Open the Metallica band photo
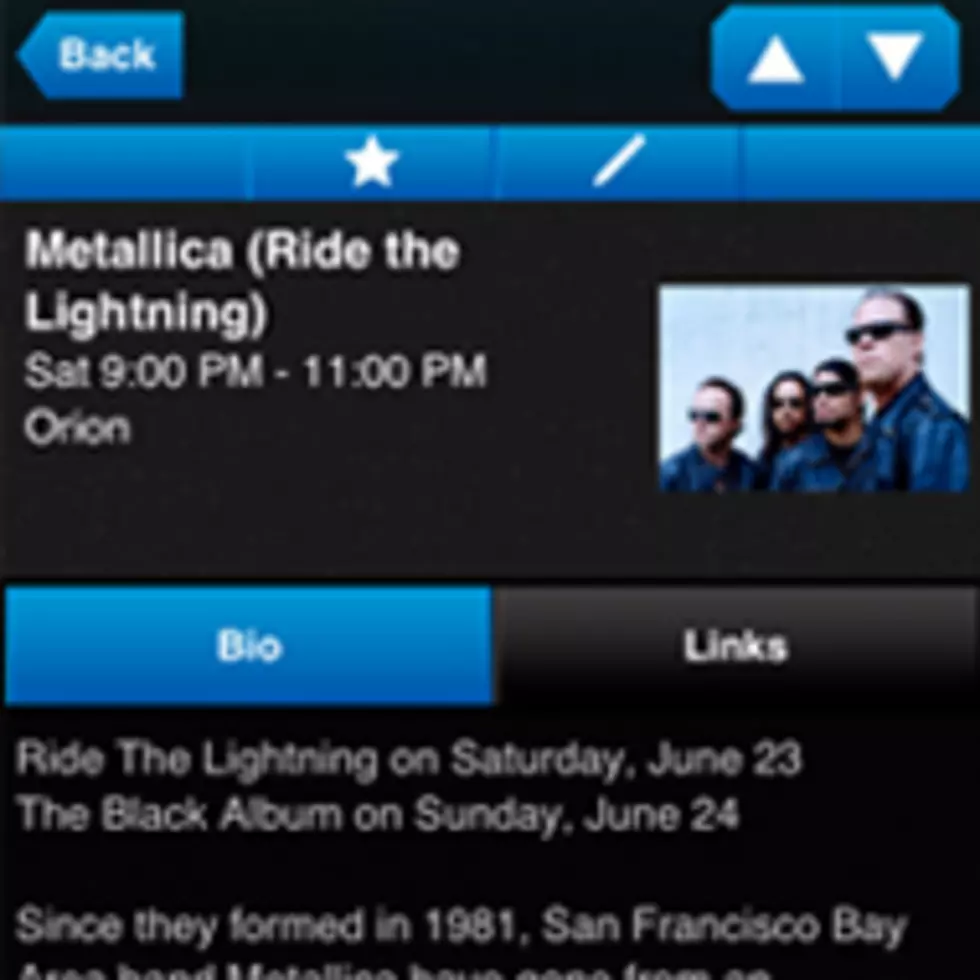 [814, 389]
